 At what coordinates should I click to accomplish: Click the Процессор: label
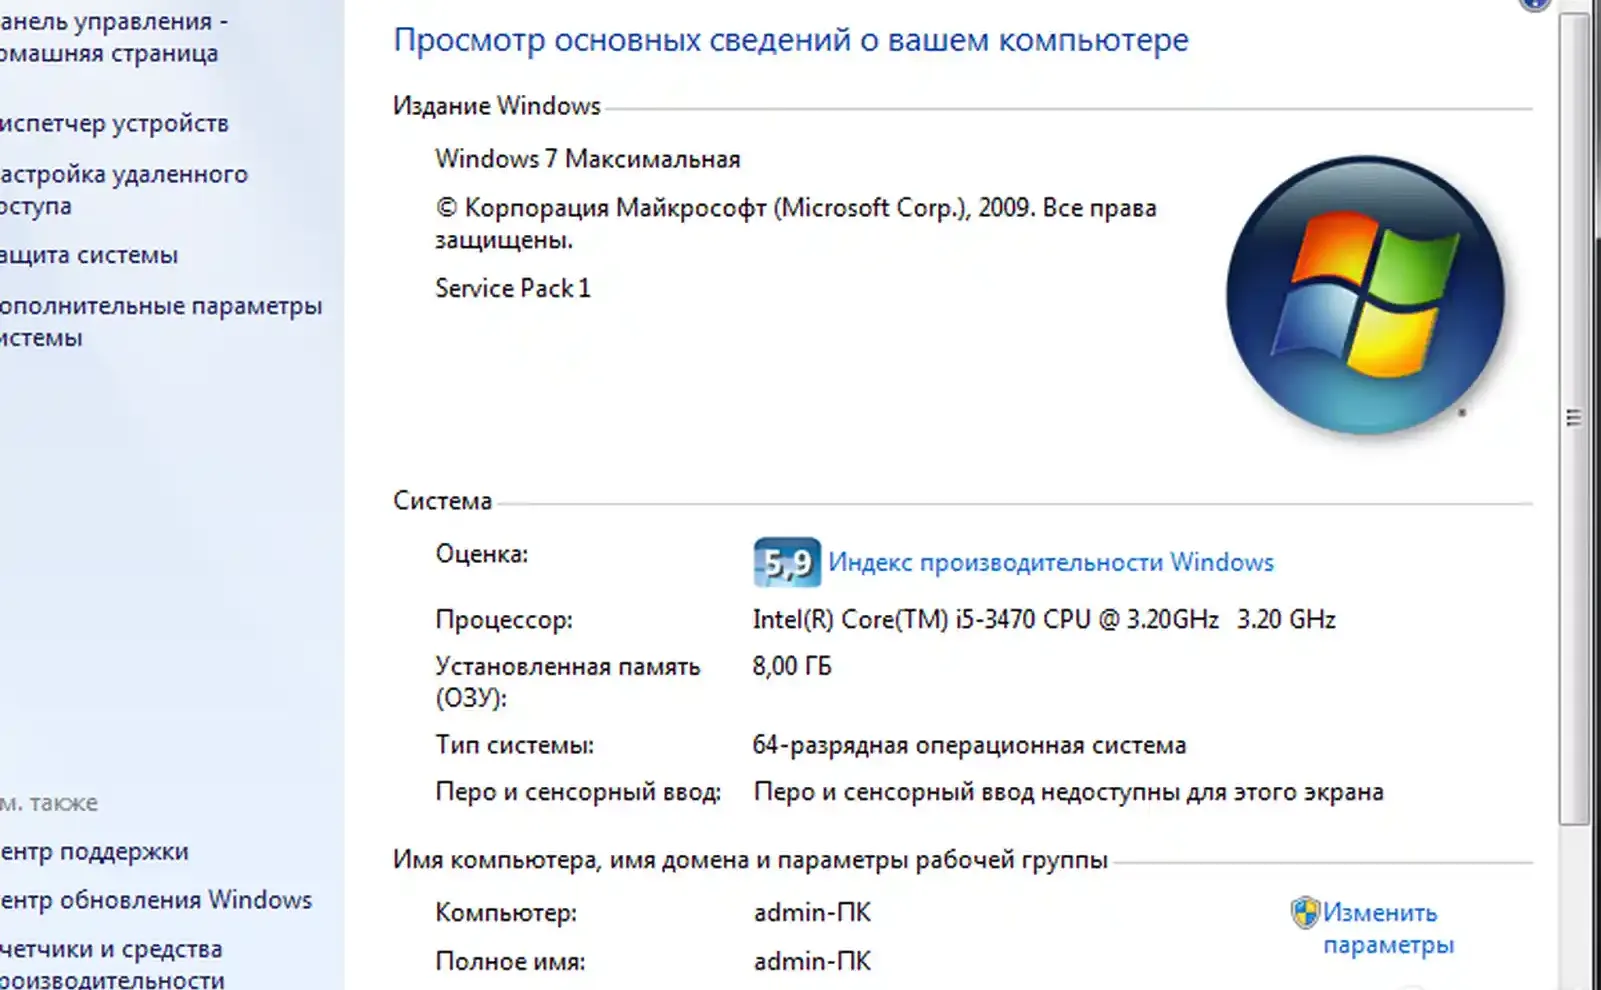pos(504,620)
